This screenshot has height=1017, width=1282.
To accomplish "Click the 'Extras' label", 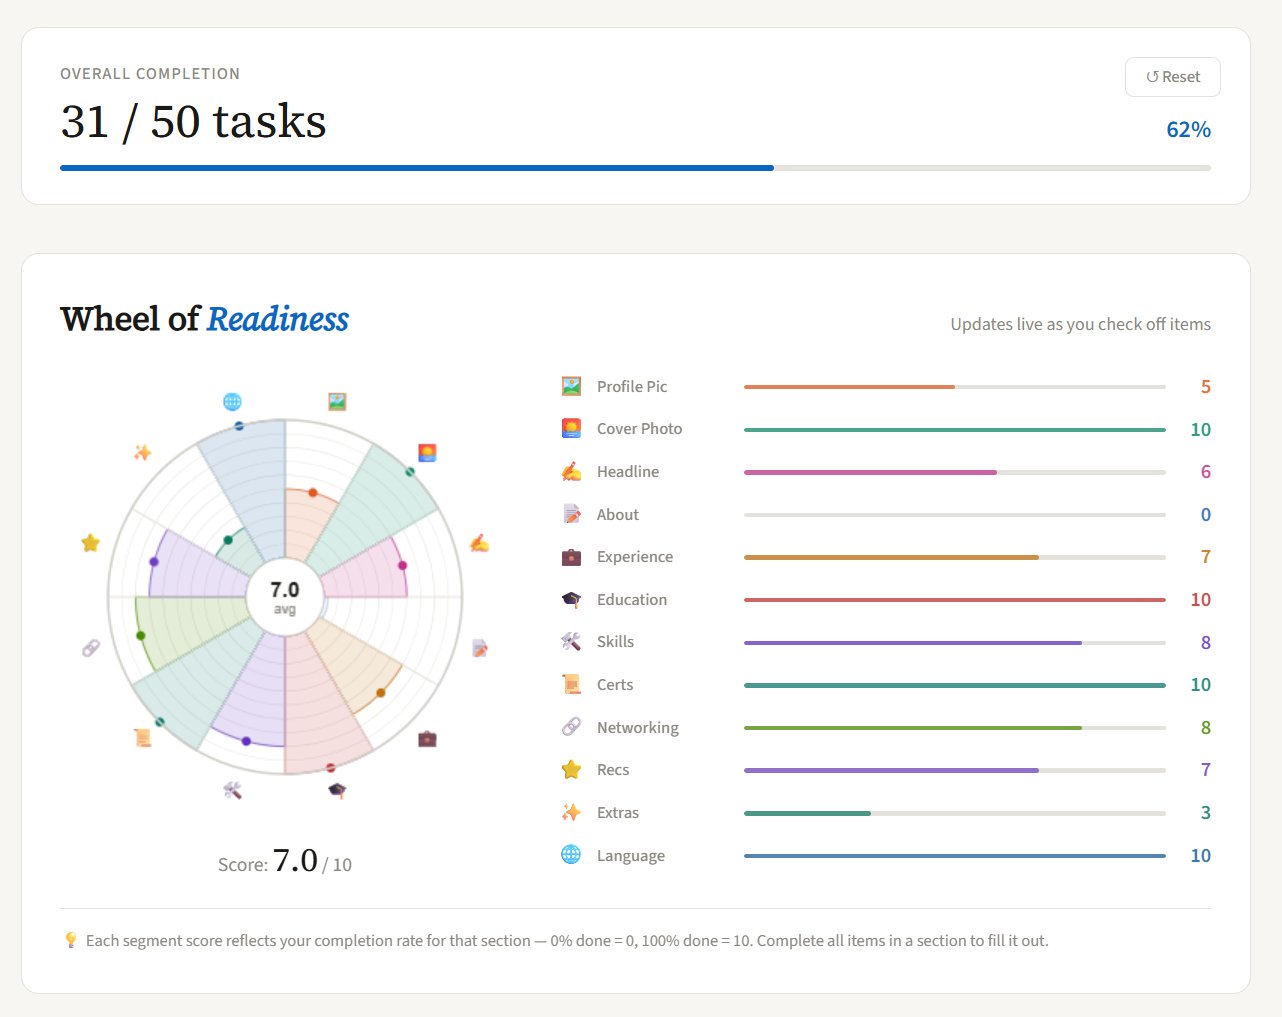I will [x=618, y=813].
